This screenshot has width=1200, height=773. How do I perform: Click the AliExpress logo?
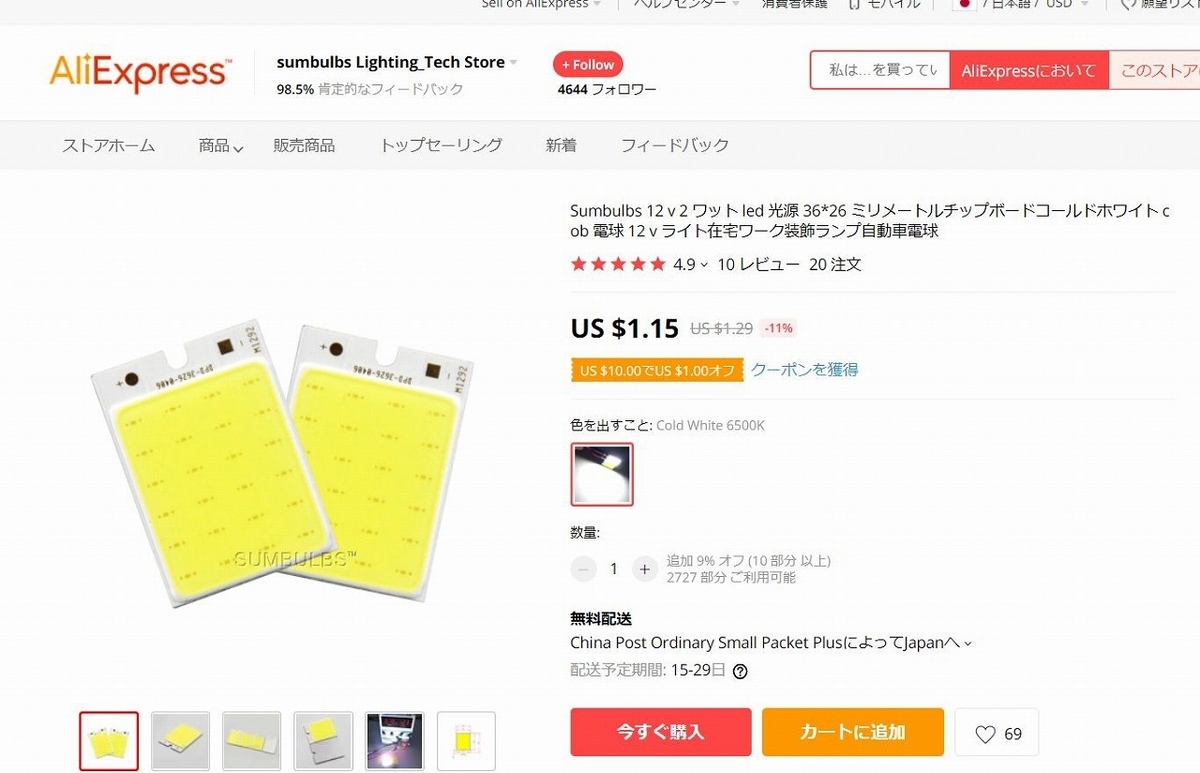(140, 73)
